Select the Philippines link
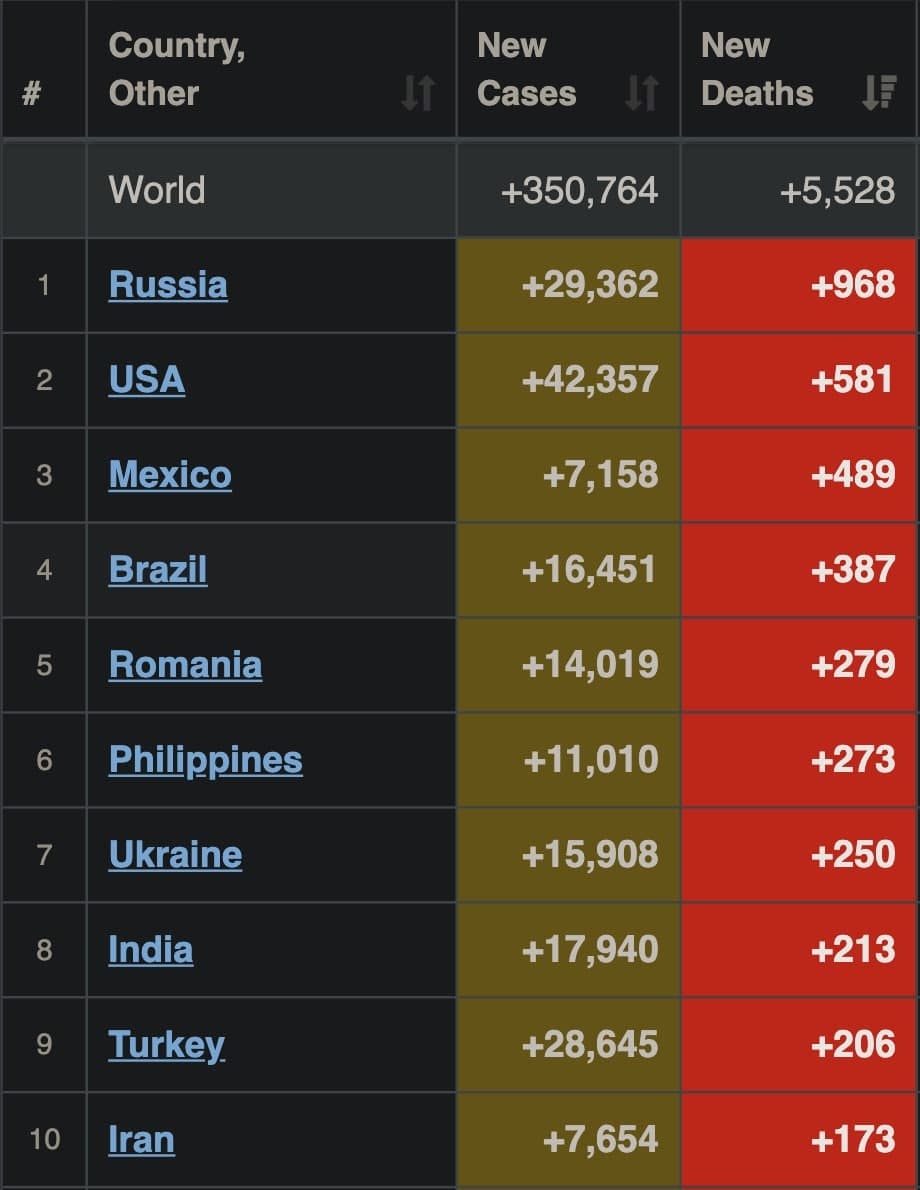 point(206,759)
